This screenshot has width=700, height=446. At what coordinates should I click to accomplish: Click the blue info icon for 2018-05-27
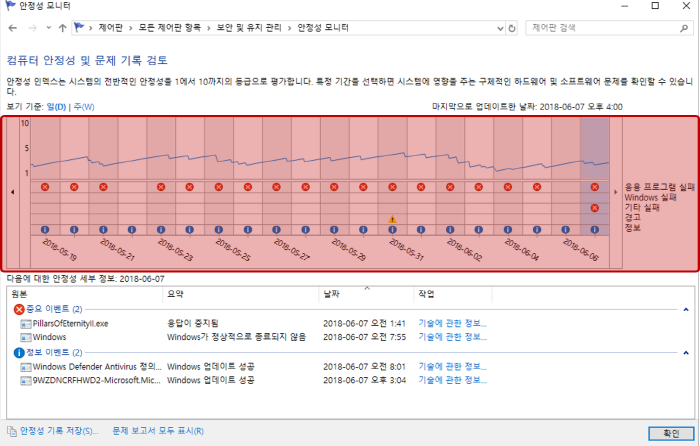click(276, 230)
